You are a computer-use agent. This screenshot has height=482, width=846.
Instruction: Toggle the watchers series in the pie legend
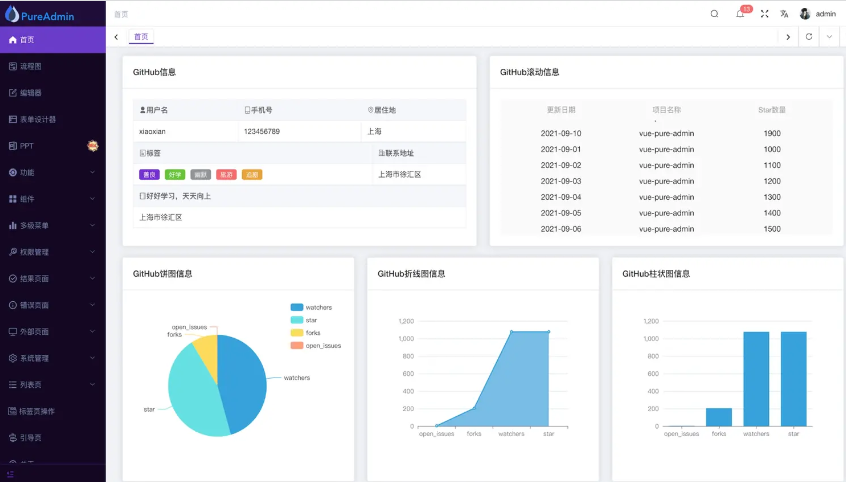pyautogui.click(x=311, y=307)
